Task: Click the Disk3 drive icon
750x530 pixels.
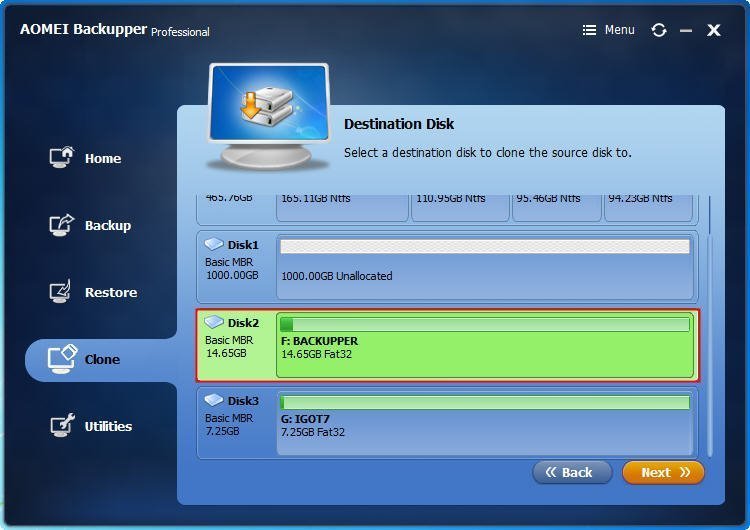Action: pos(214,399)
